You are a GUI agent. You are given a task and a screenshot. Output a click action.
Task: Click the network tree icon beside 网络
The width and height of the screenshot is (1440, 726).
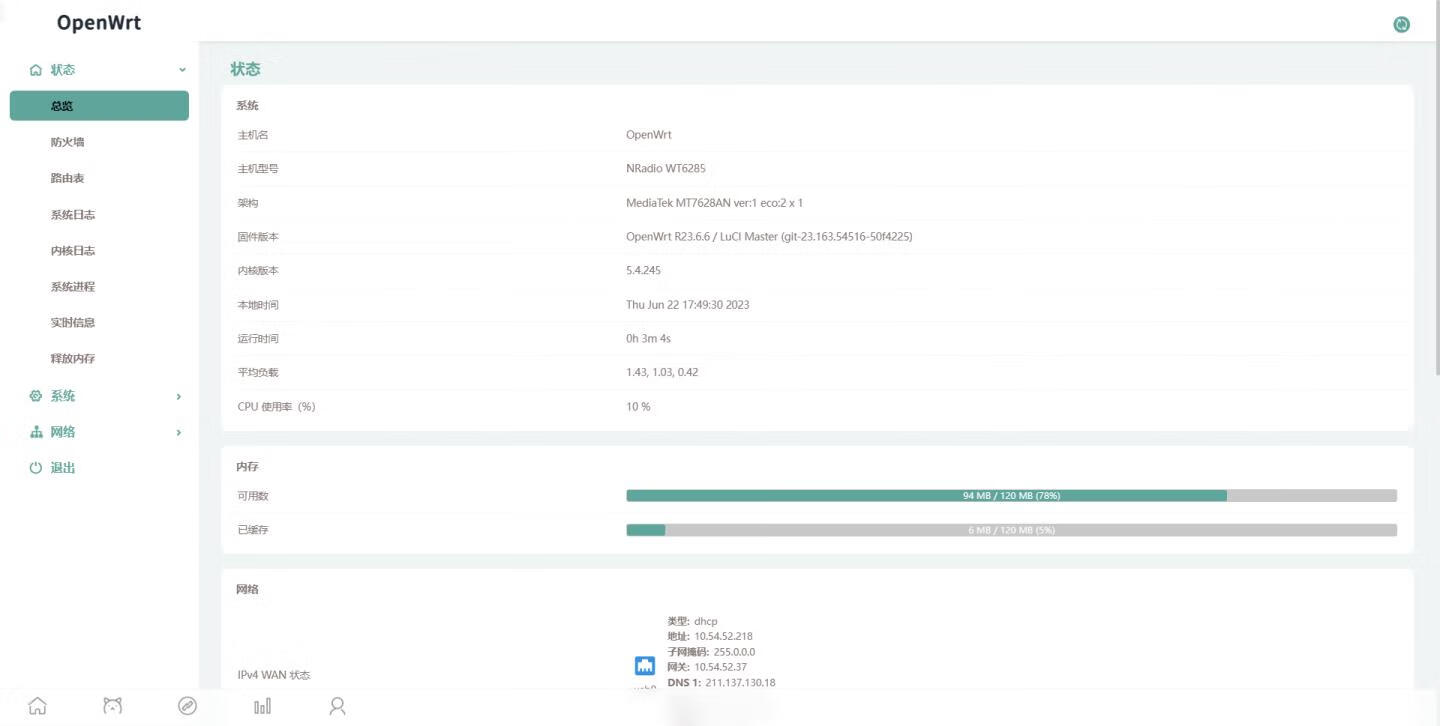[x=36, y=432]
